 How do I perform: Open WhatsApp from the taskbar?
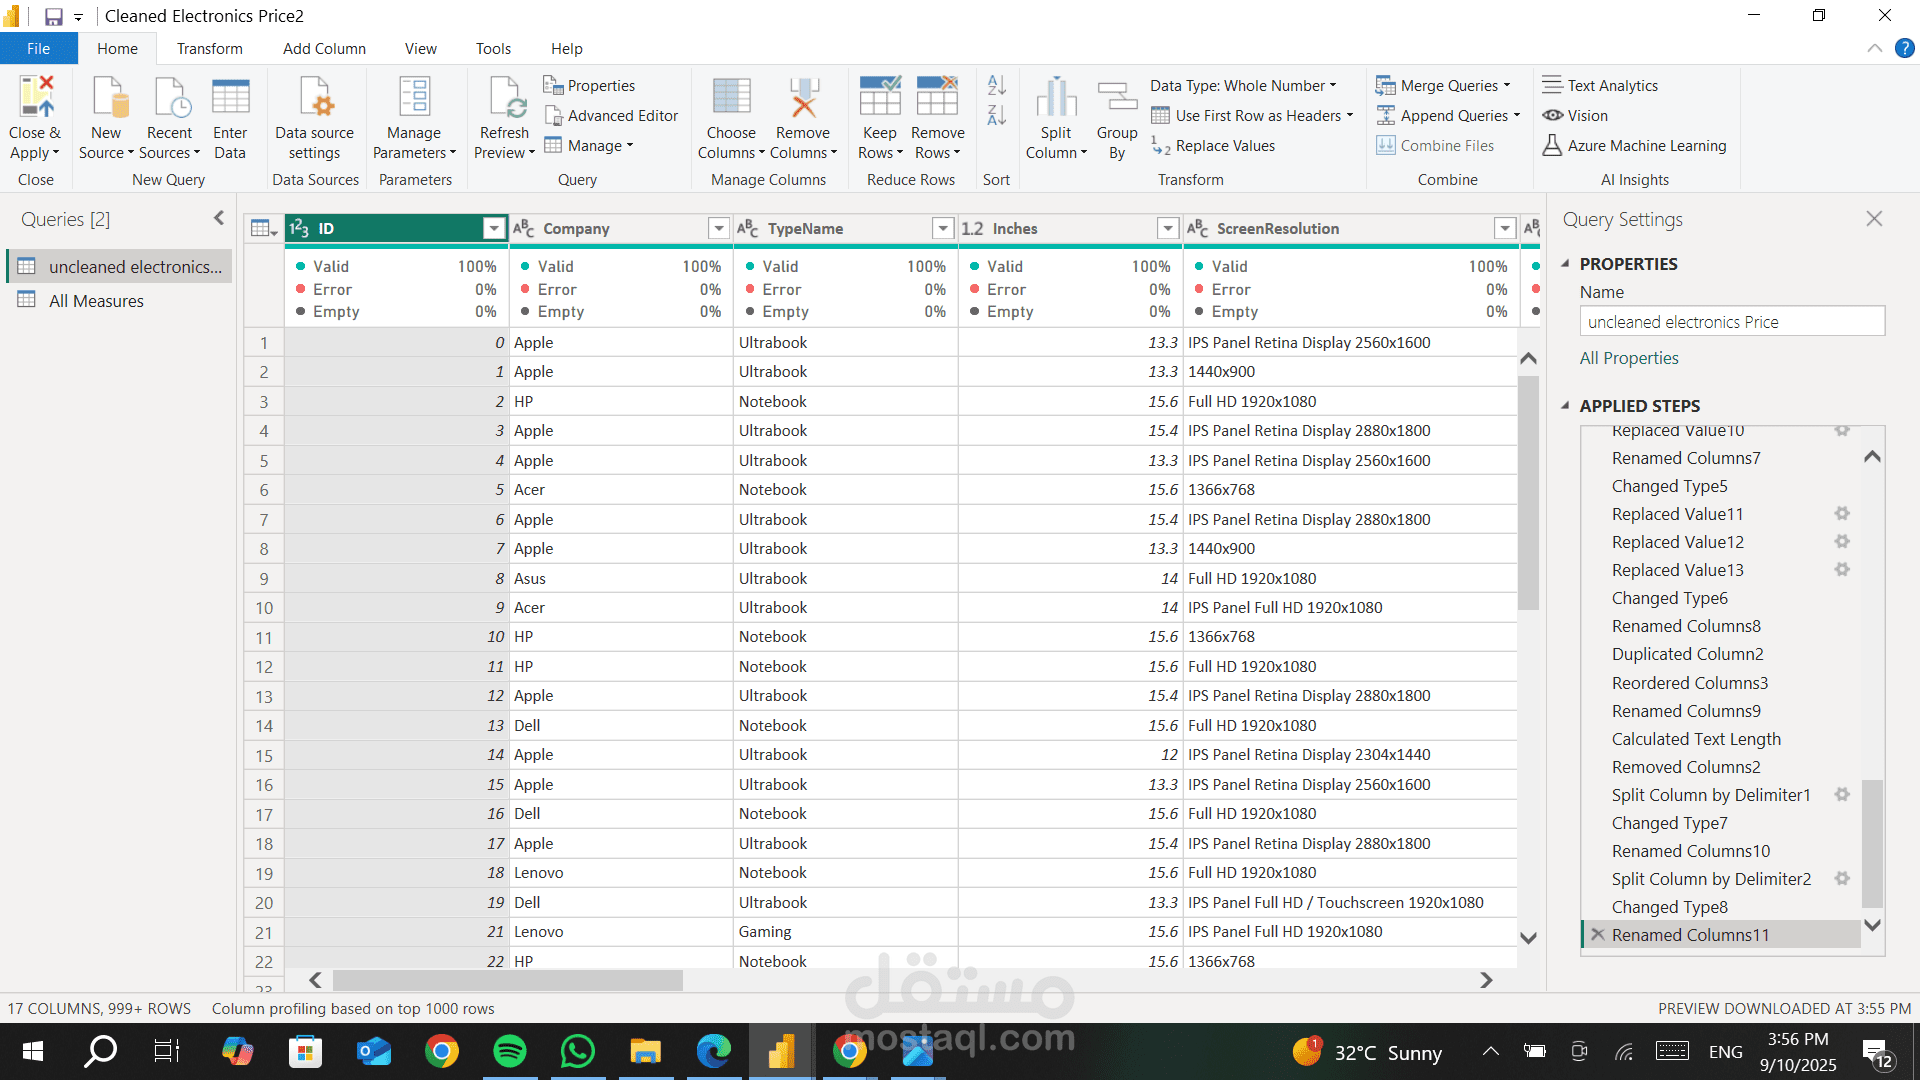pyautogui.click(x=578, y=1052)
